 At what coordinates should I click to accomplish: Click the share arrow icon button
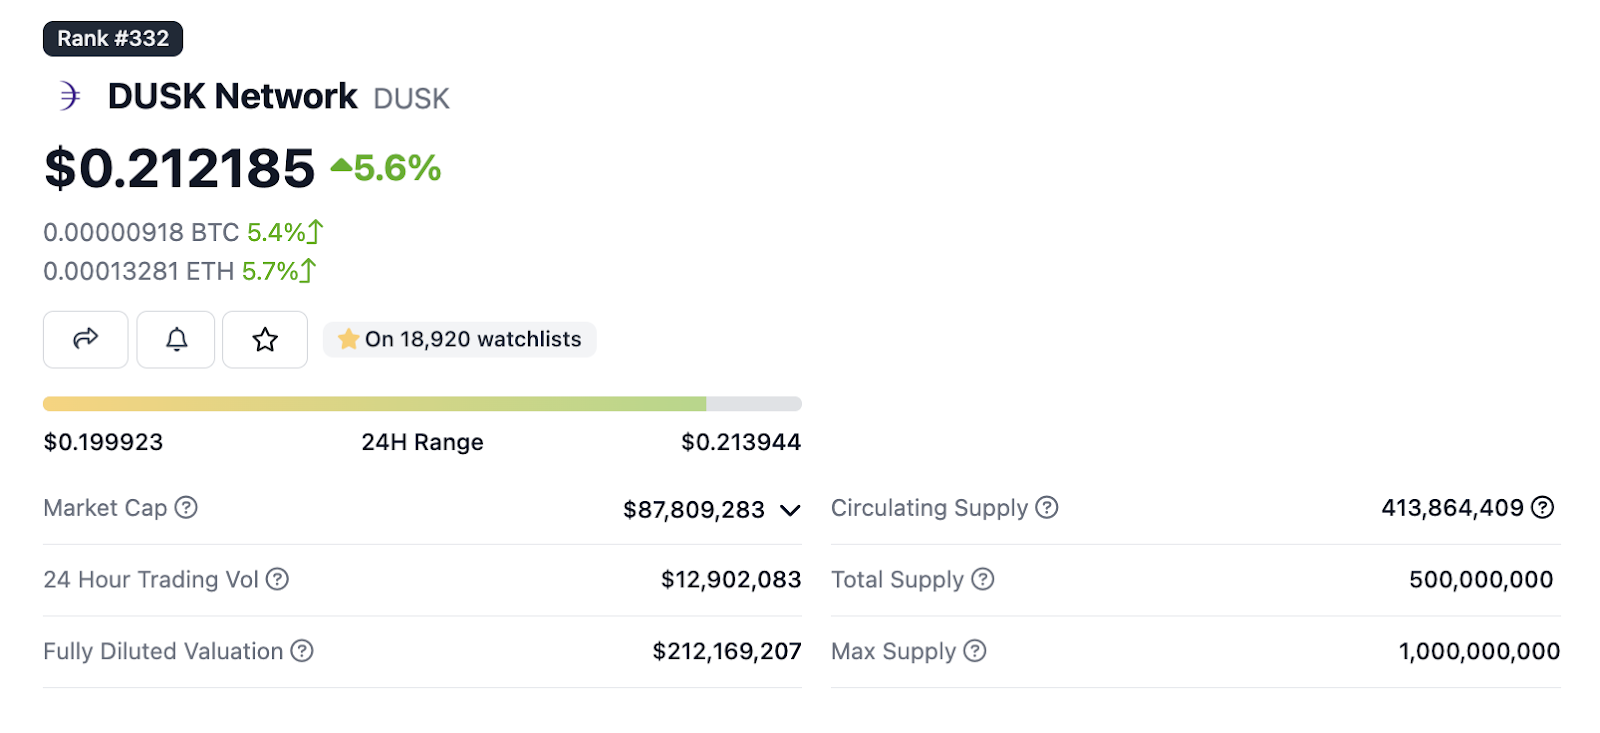coord(86,339)
